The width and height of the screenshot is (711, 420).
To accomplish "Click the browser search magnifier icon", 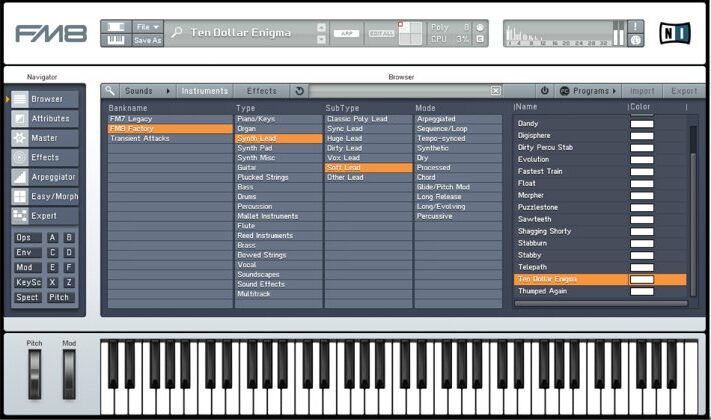I will click(x=110, y=91).
